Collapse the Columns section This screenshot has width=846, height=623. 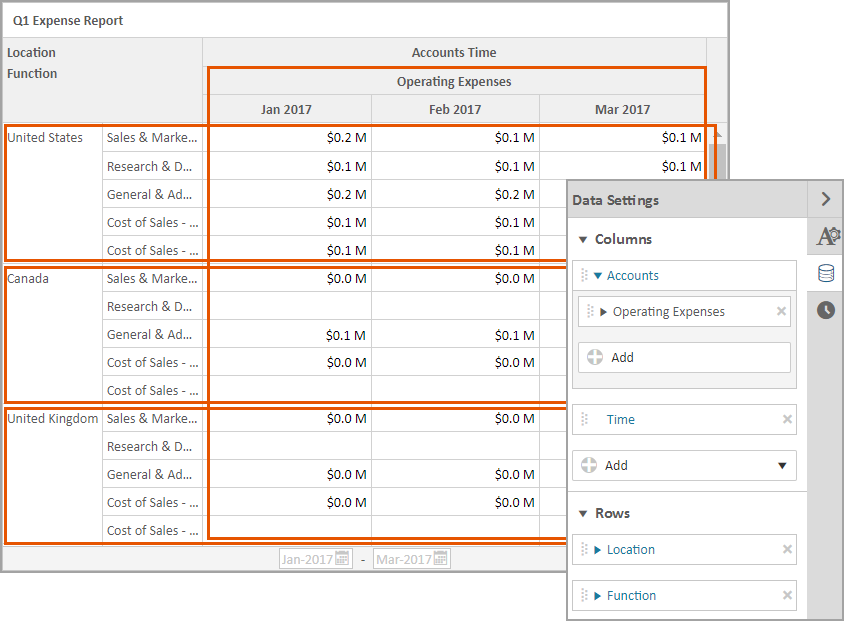point(583,239)
